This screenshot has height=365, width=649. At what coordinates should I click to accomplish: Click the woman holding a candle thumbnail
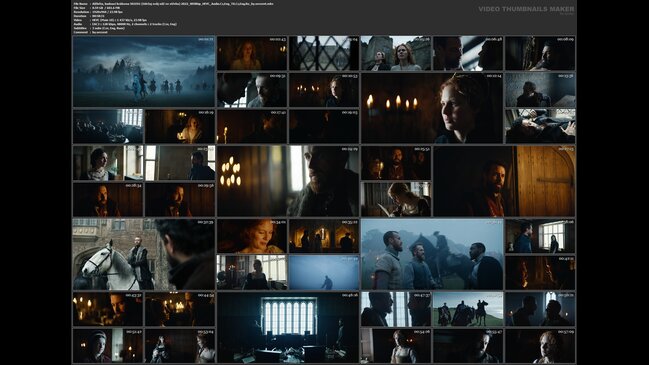pos(180,126)
